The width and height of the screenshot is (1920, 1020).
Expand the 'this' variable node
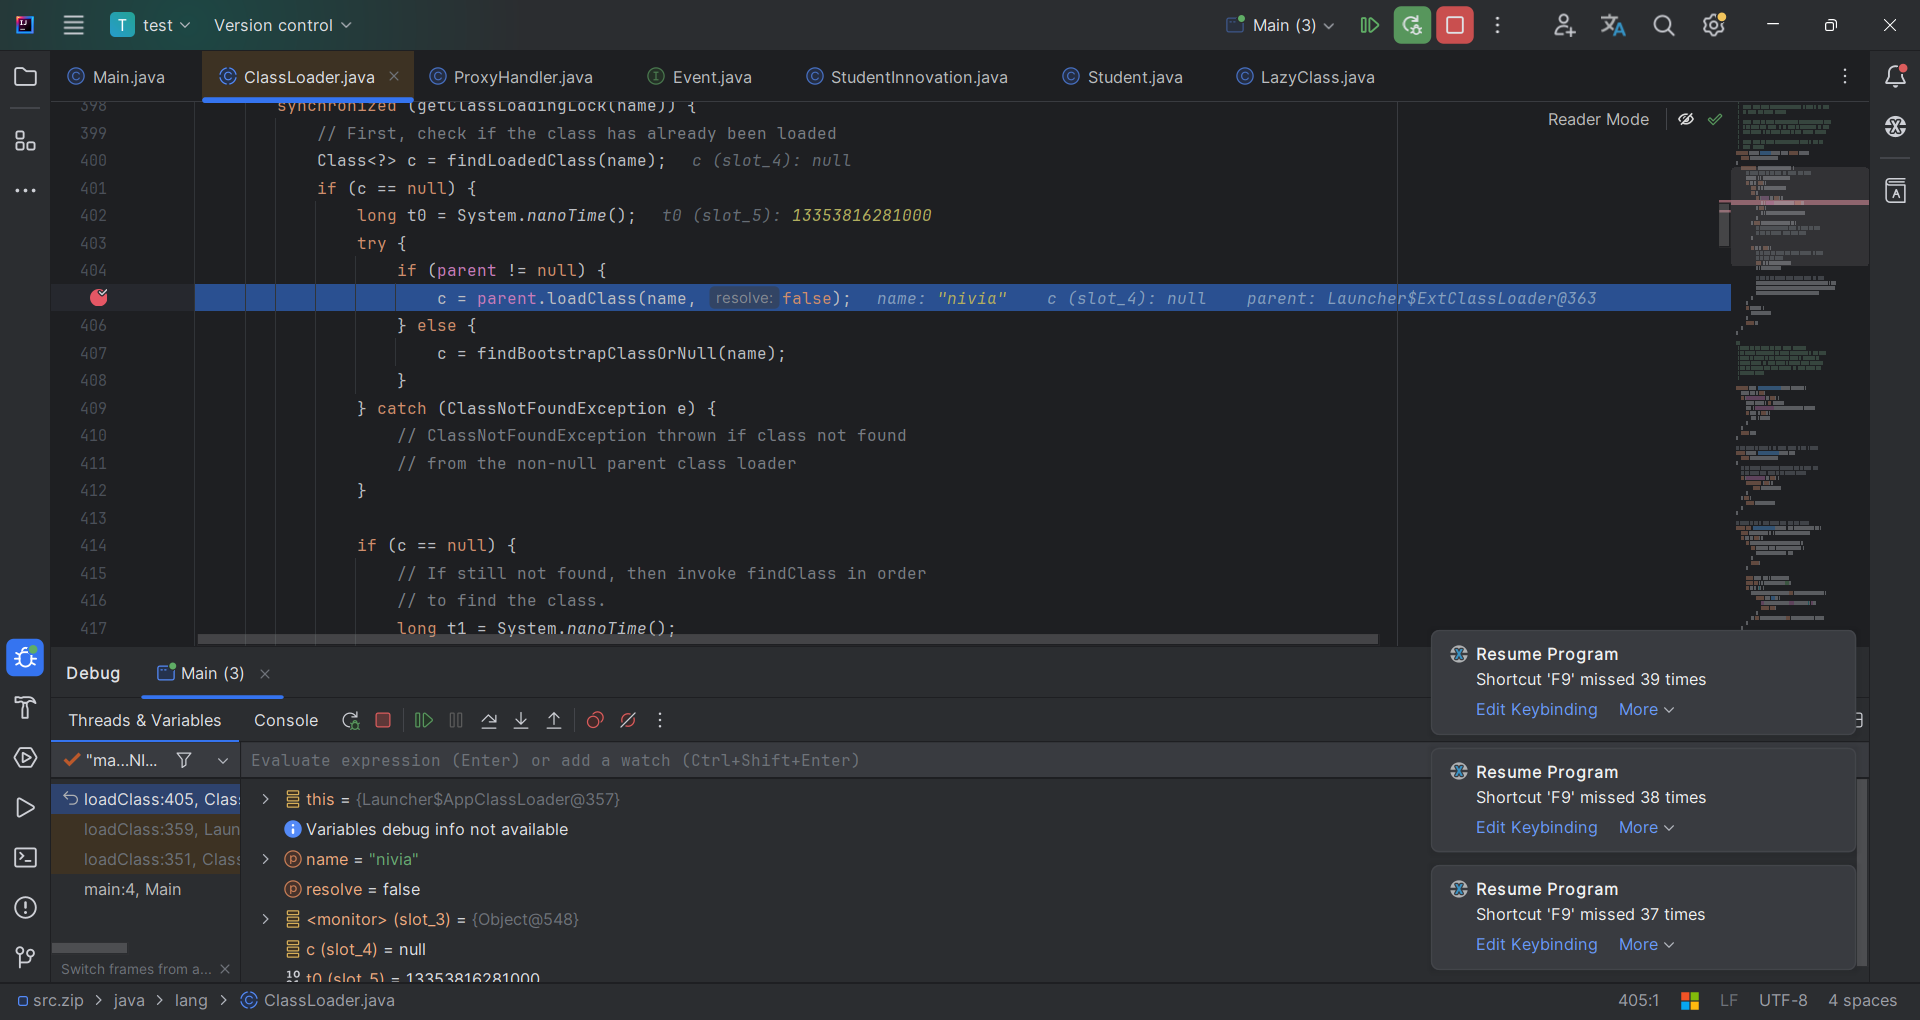click(x=265, y=799)
